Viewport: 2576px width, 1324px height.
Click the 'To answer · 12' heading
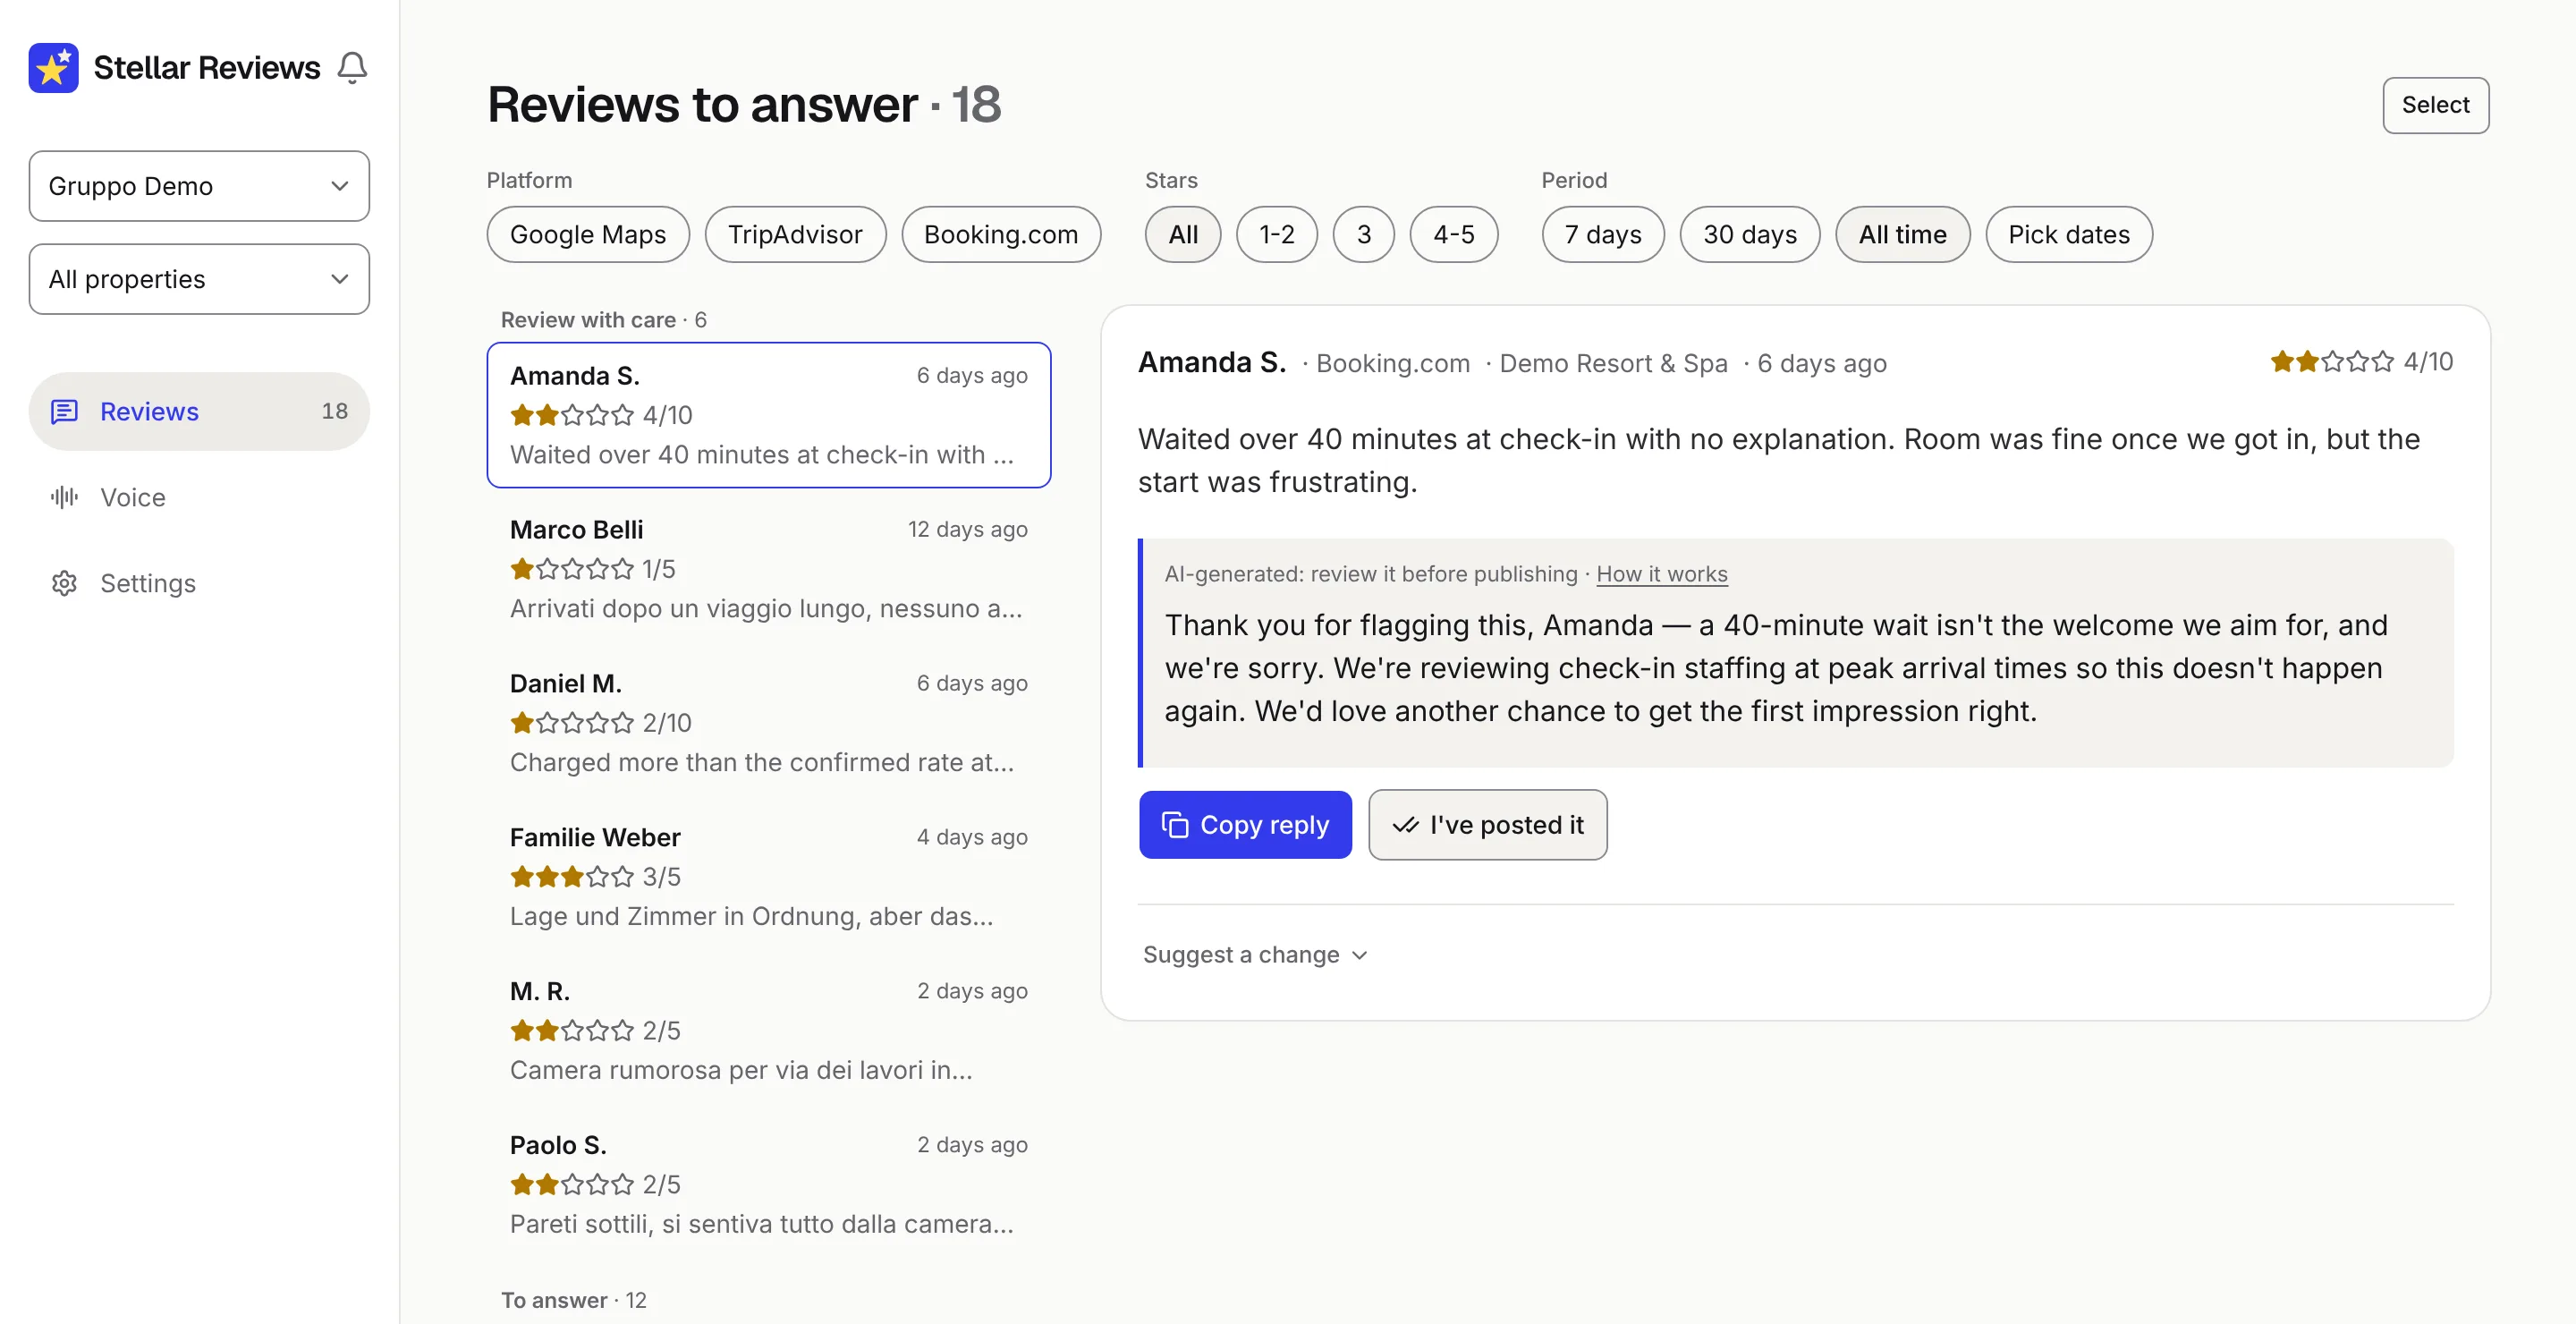[574, 1300]
